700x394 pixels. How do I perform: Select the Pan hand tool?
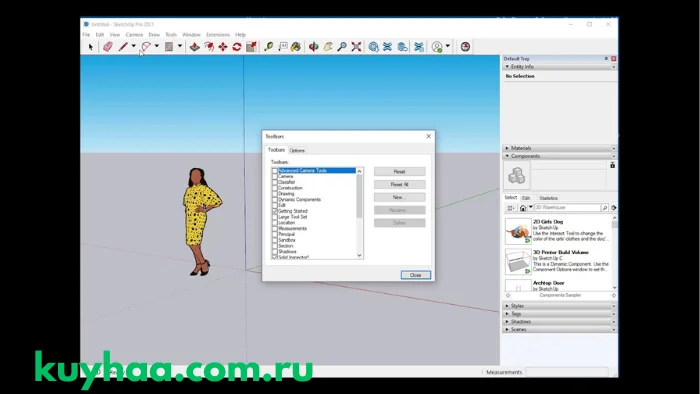point(328,47)
